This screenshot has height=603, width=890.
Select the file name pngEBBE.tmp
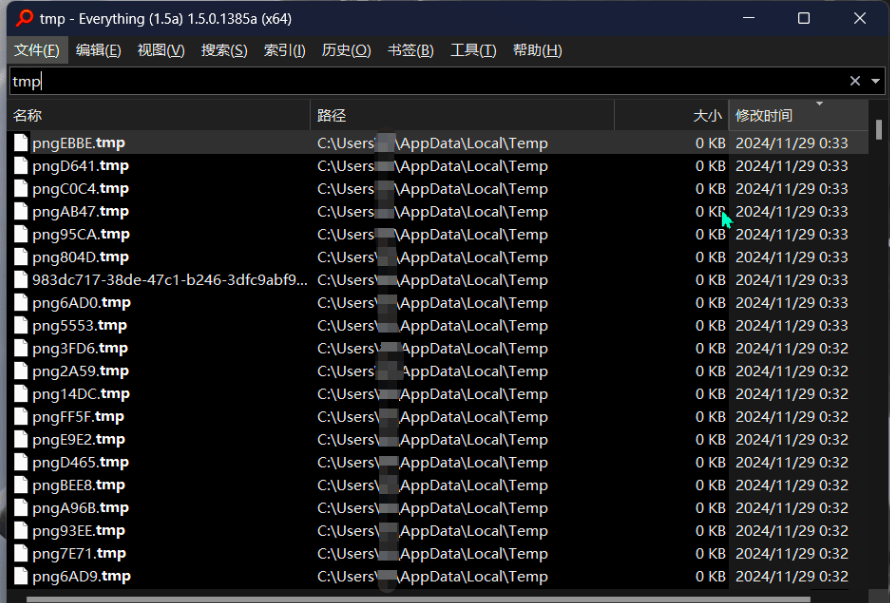(x=78, y=143)
